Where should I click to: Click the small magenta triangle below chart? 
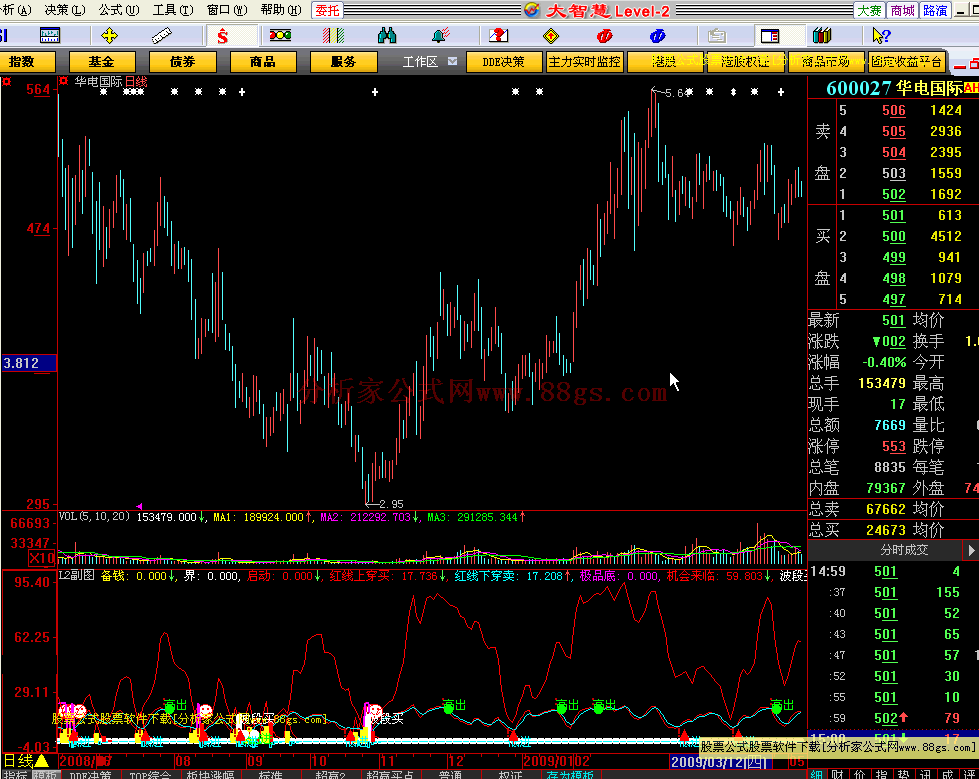click(x=139, y=506)
